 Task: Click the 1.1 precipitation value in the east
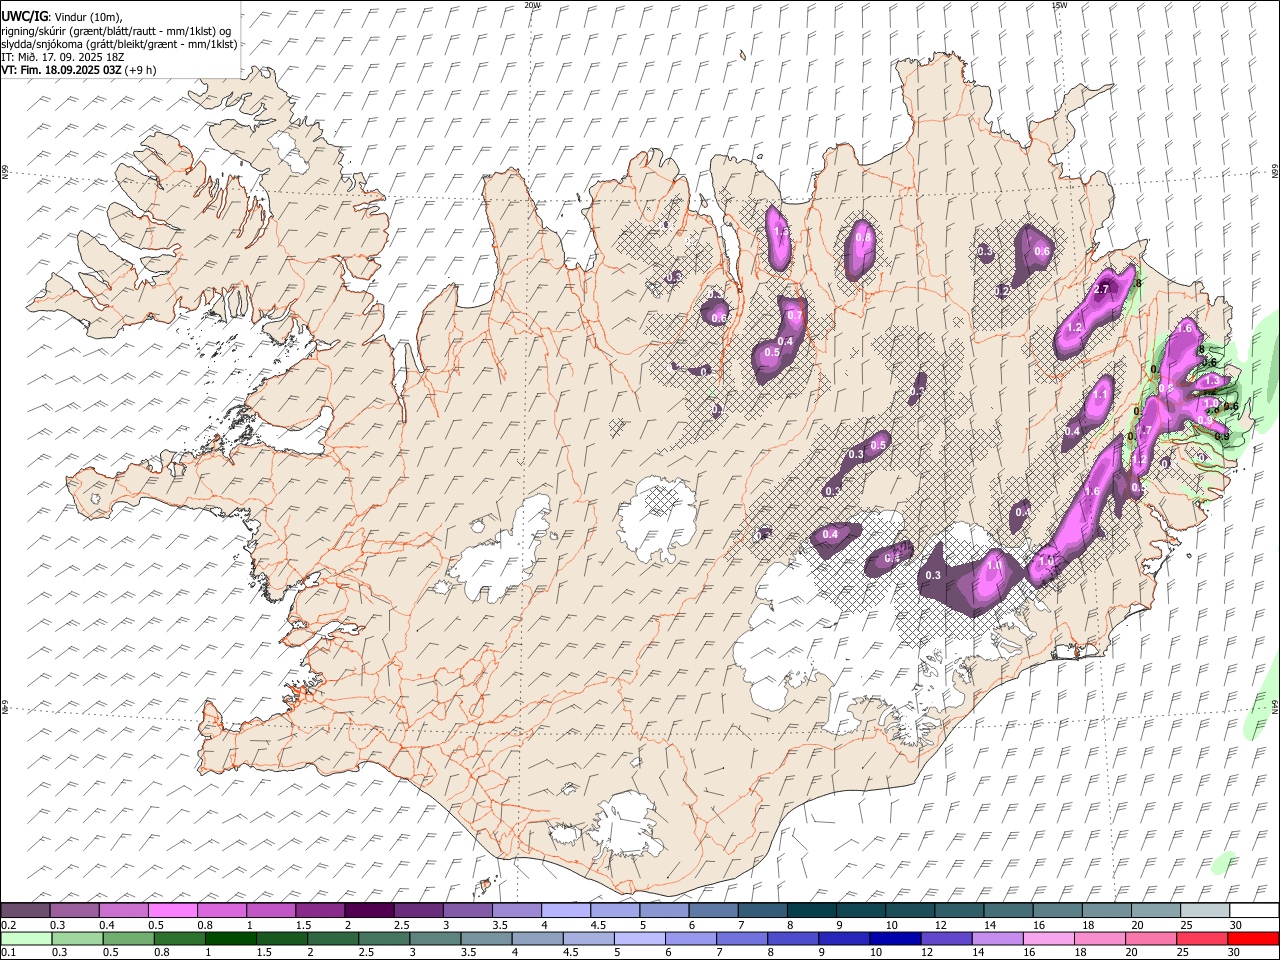tap(1100, 395)
